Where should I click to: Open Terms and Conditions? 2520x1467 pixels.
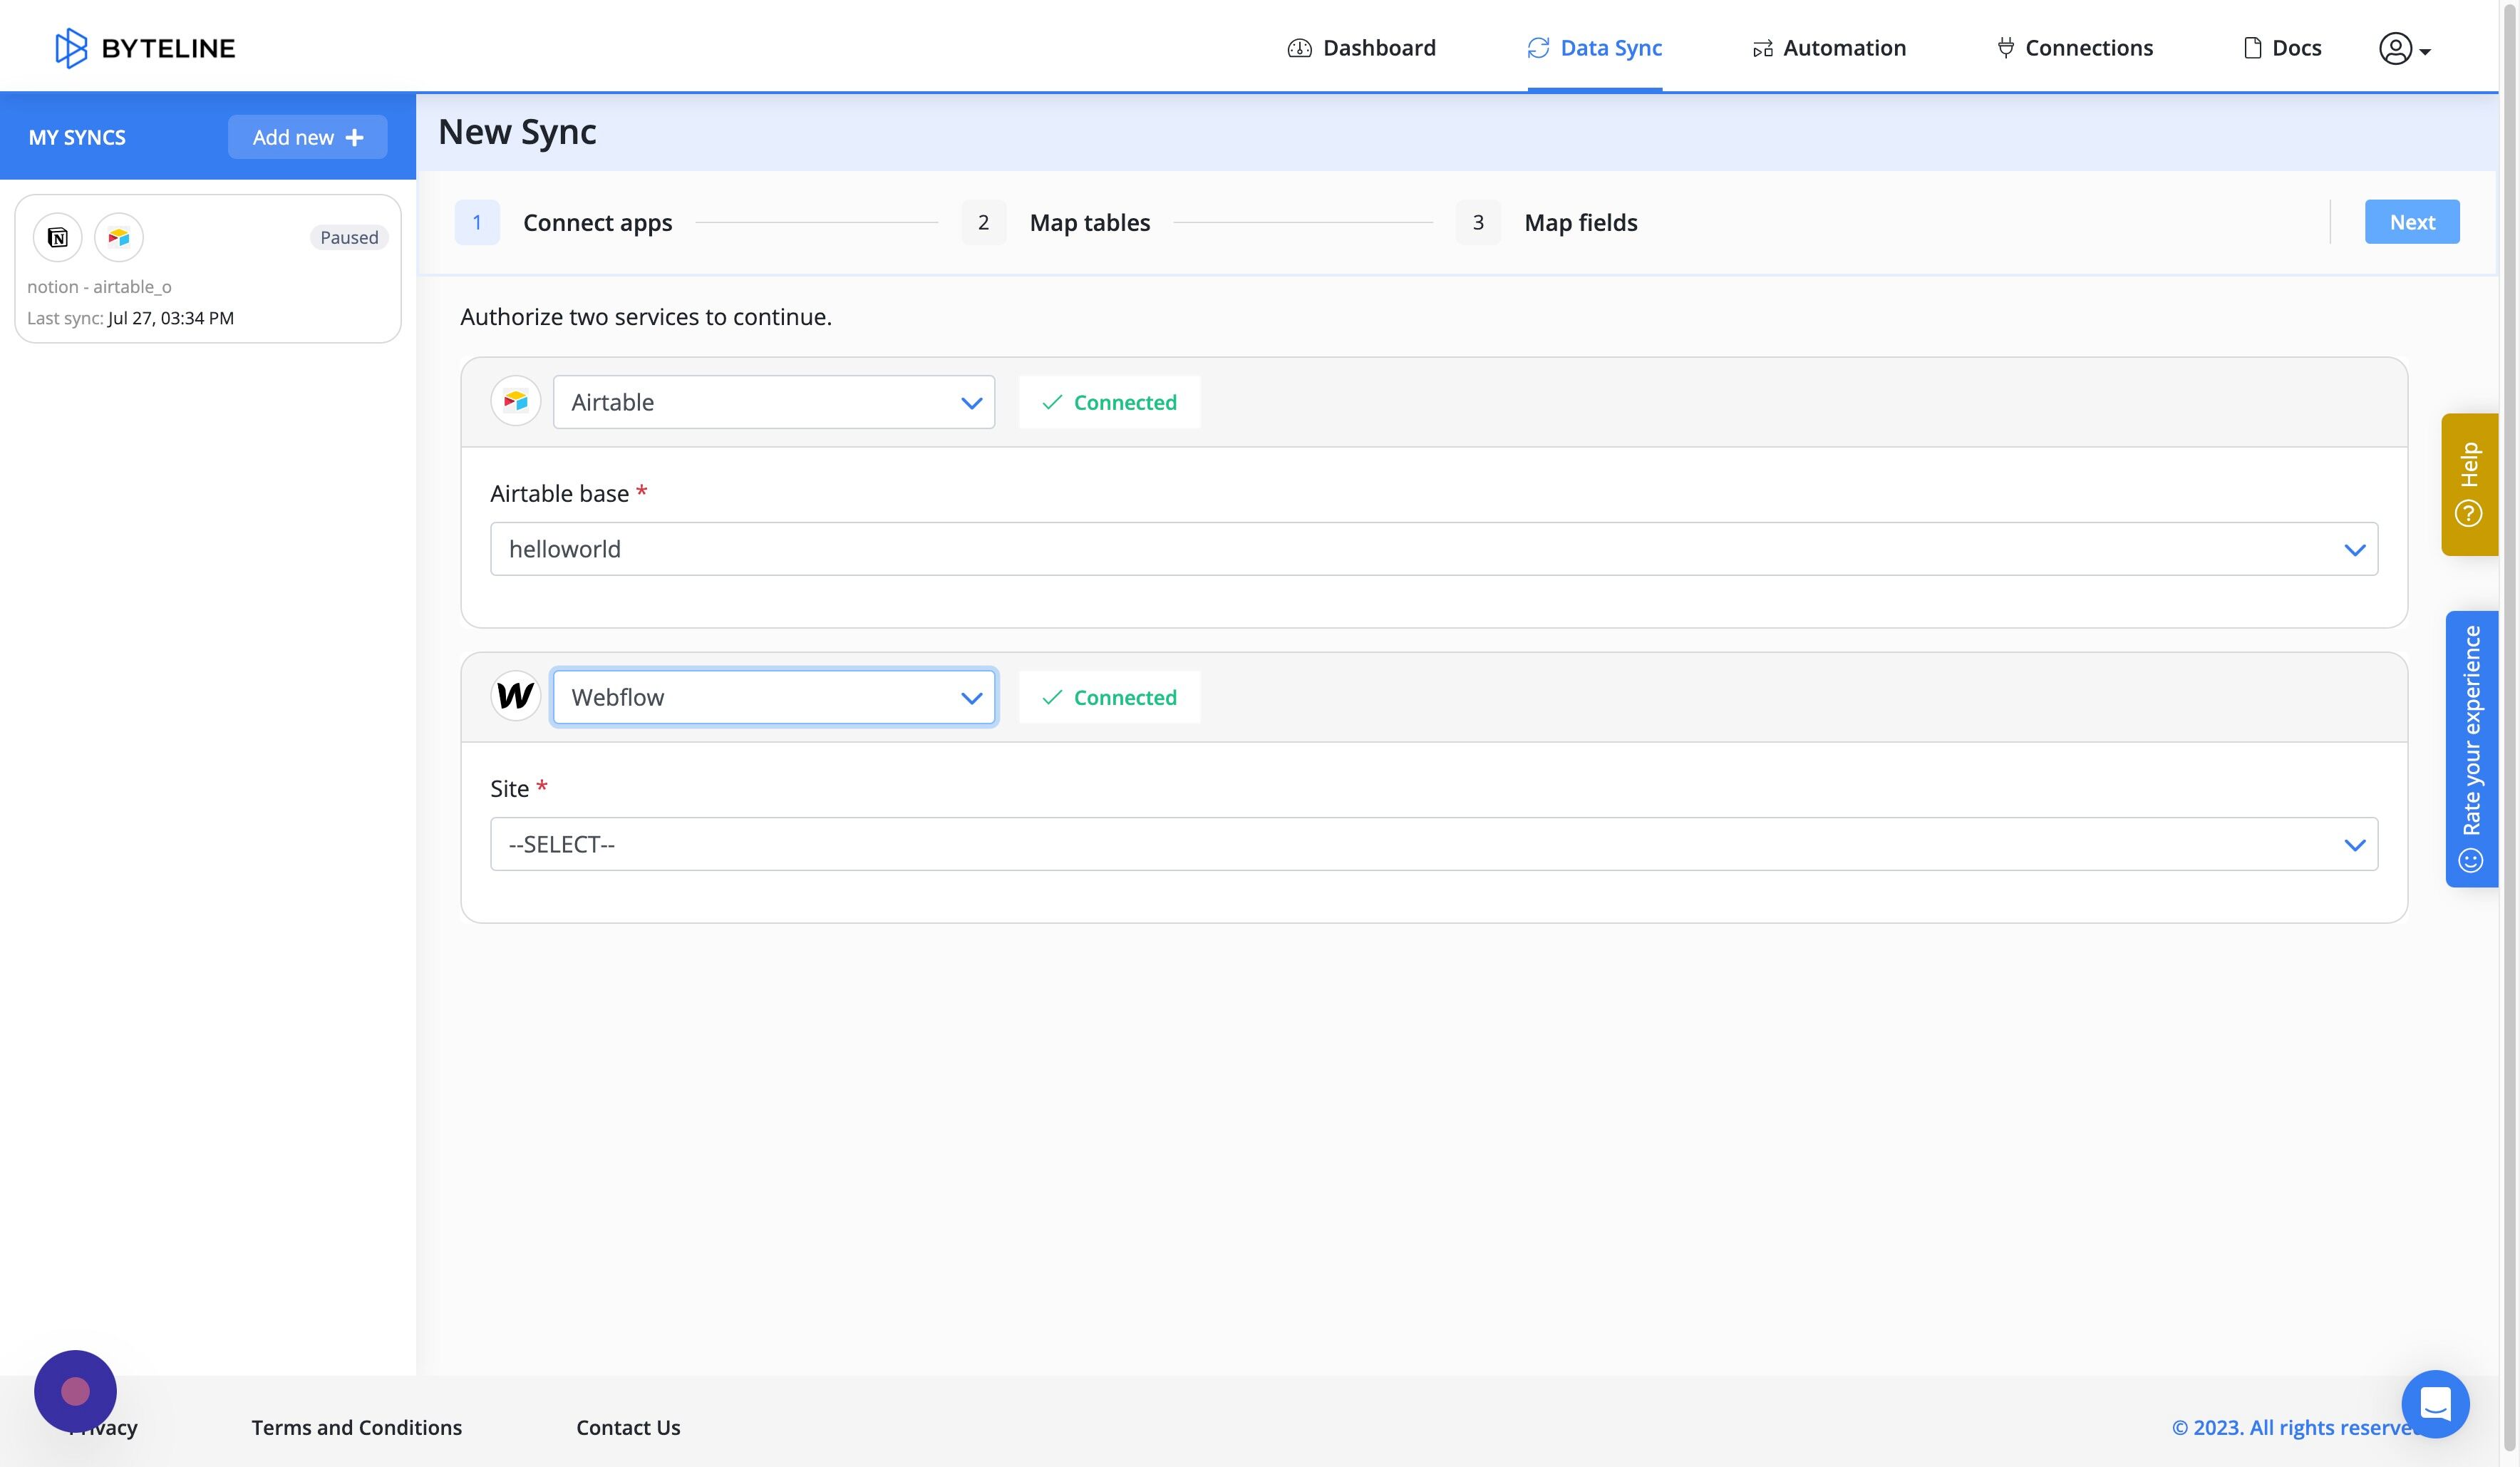click(356, 1427)
